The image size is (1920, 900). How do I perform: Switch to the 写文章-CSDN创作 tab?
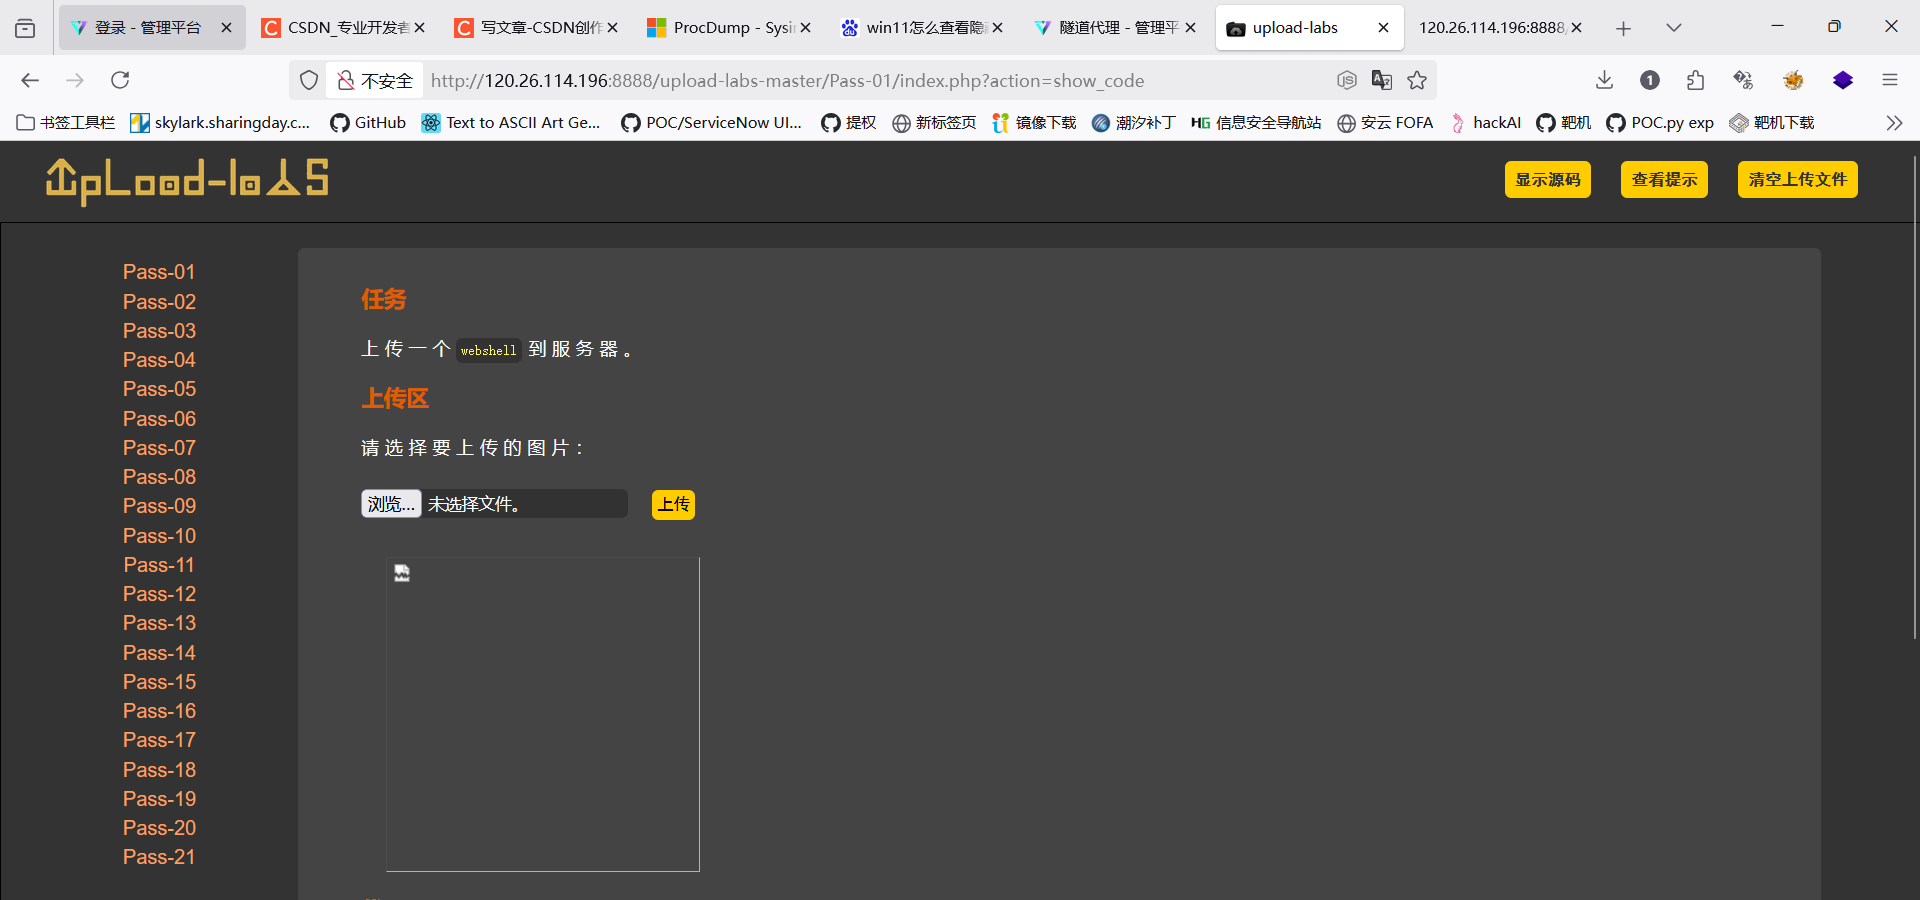pos(536,28)
